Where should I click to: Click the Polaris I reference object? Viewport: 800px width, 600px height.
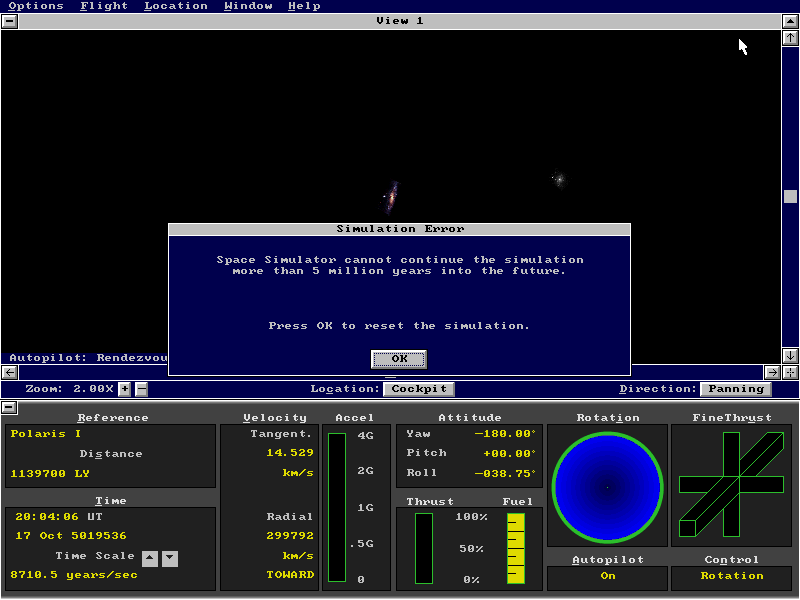(x=45, y=434)
